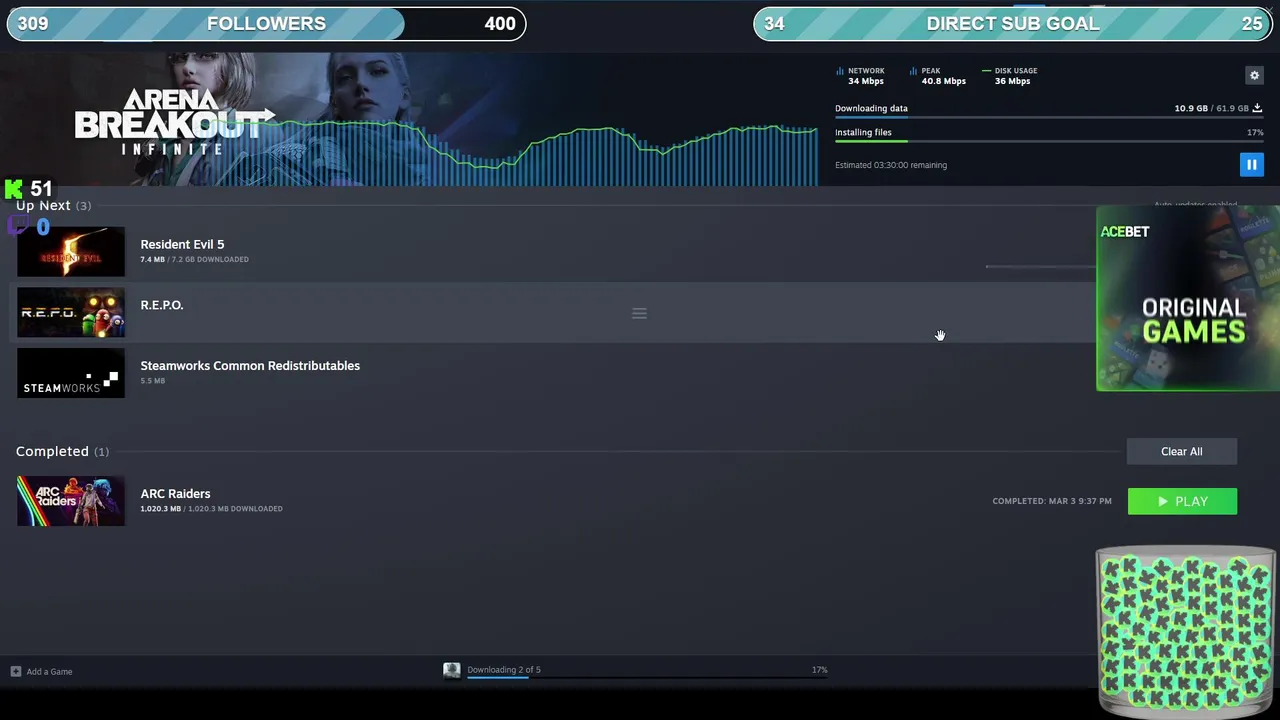Click the Completed section header
The image size is (1280, 720).
click(62, 451)
